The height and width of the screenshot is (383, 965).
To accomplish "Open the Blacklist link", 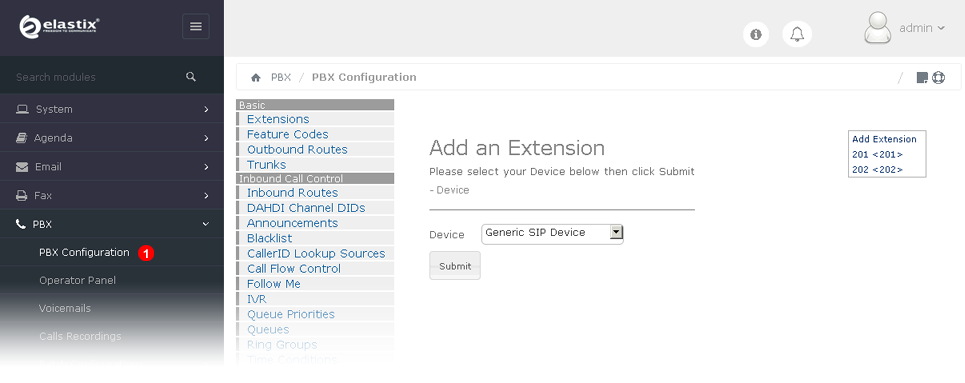I will [270, 238].
